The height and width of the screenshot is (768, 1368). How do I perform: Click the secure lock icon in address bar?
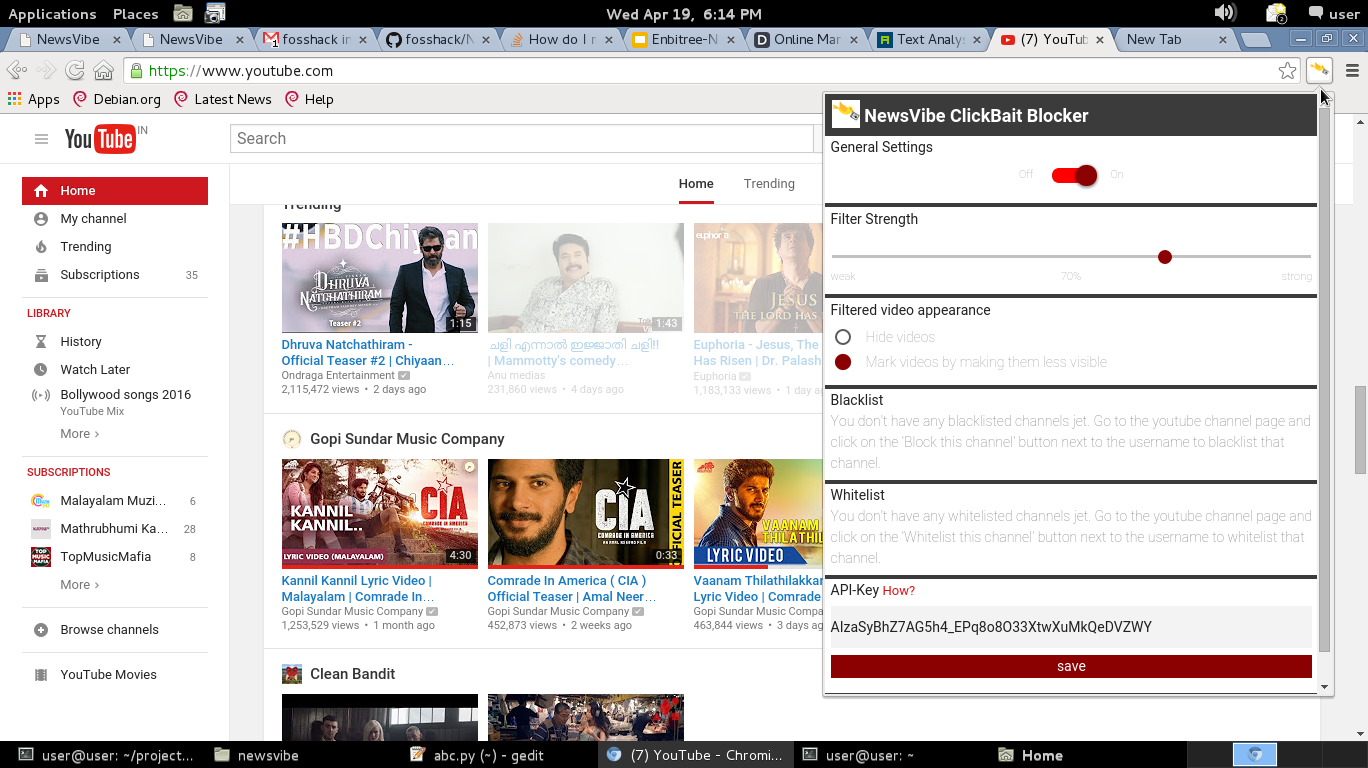pos(136,71)
